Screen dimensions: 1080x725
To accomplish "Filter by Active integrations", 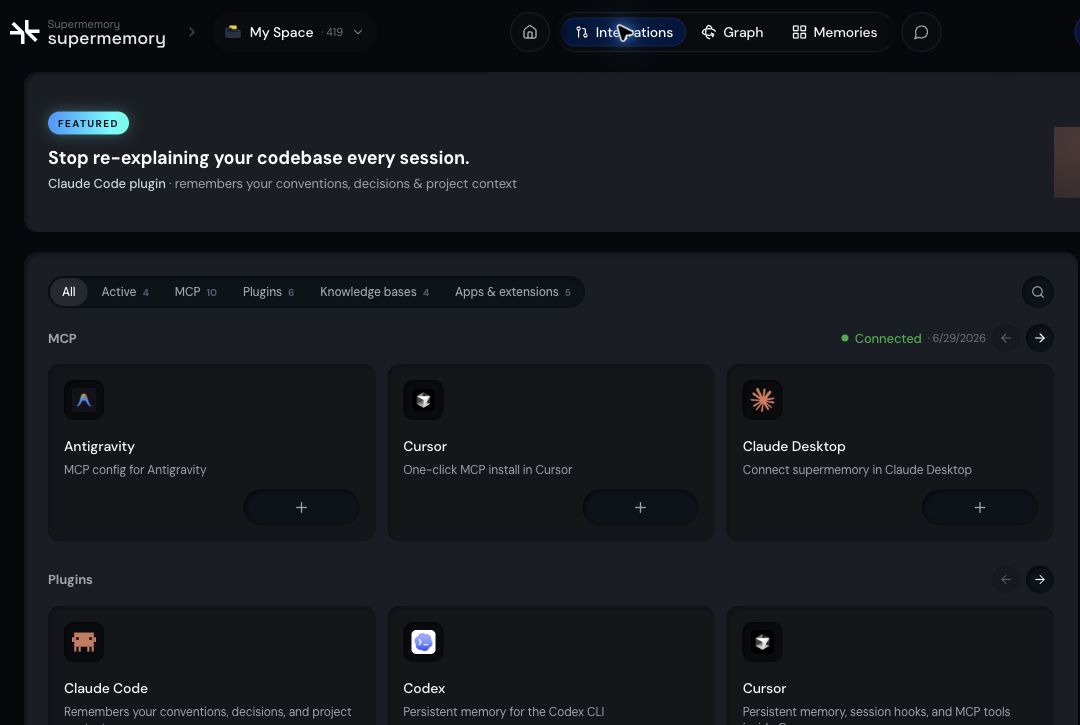I will pyautogui.click(x=125, y=292).
